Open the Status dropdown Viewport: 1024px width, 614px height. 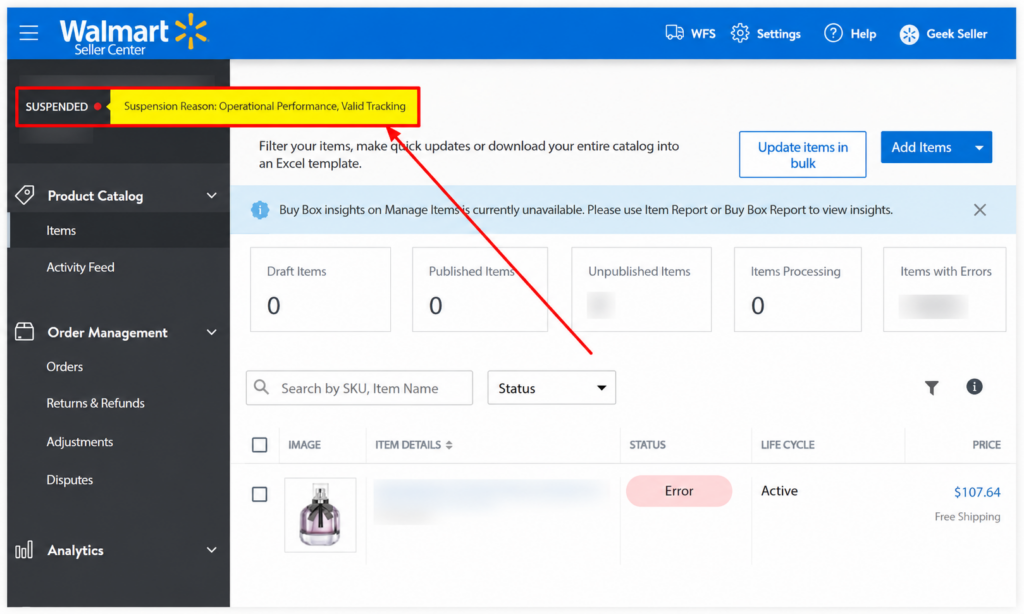(x=551, y=388)
